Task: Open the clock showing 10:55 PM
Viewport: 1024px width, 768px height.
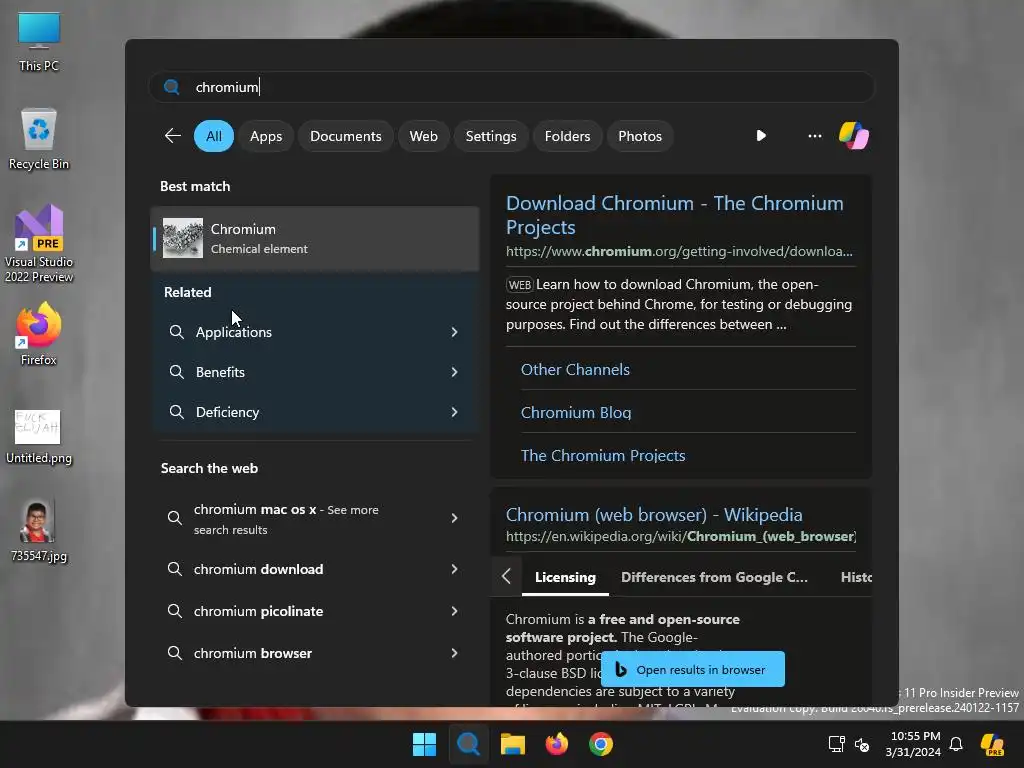Action: click(913, 744)
